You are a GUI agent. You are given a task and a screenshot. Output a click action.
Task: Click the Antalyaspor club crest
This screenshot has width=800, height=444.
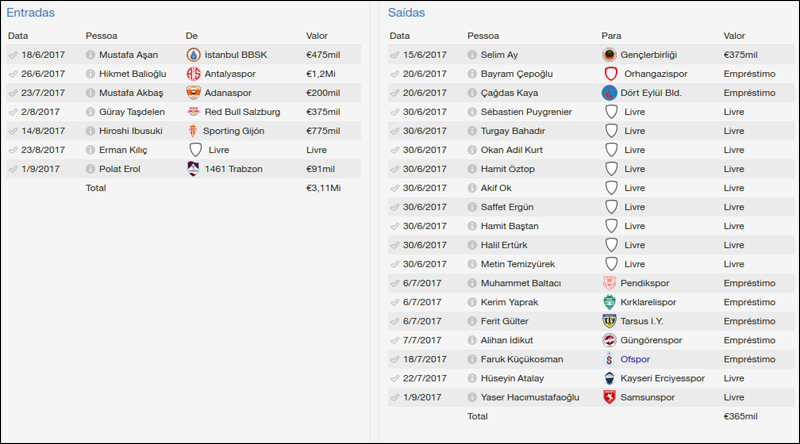click(x=193, y=74)
